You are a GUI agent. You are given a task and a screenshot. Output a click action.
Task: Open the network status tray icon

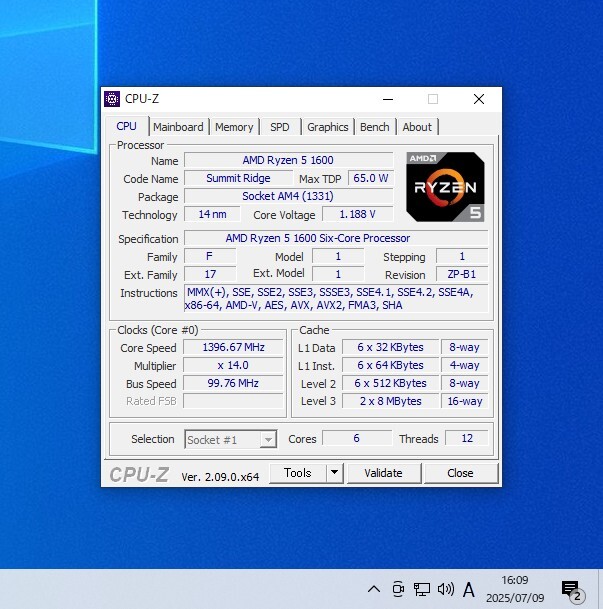422,589
